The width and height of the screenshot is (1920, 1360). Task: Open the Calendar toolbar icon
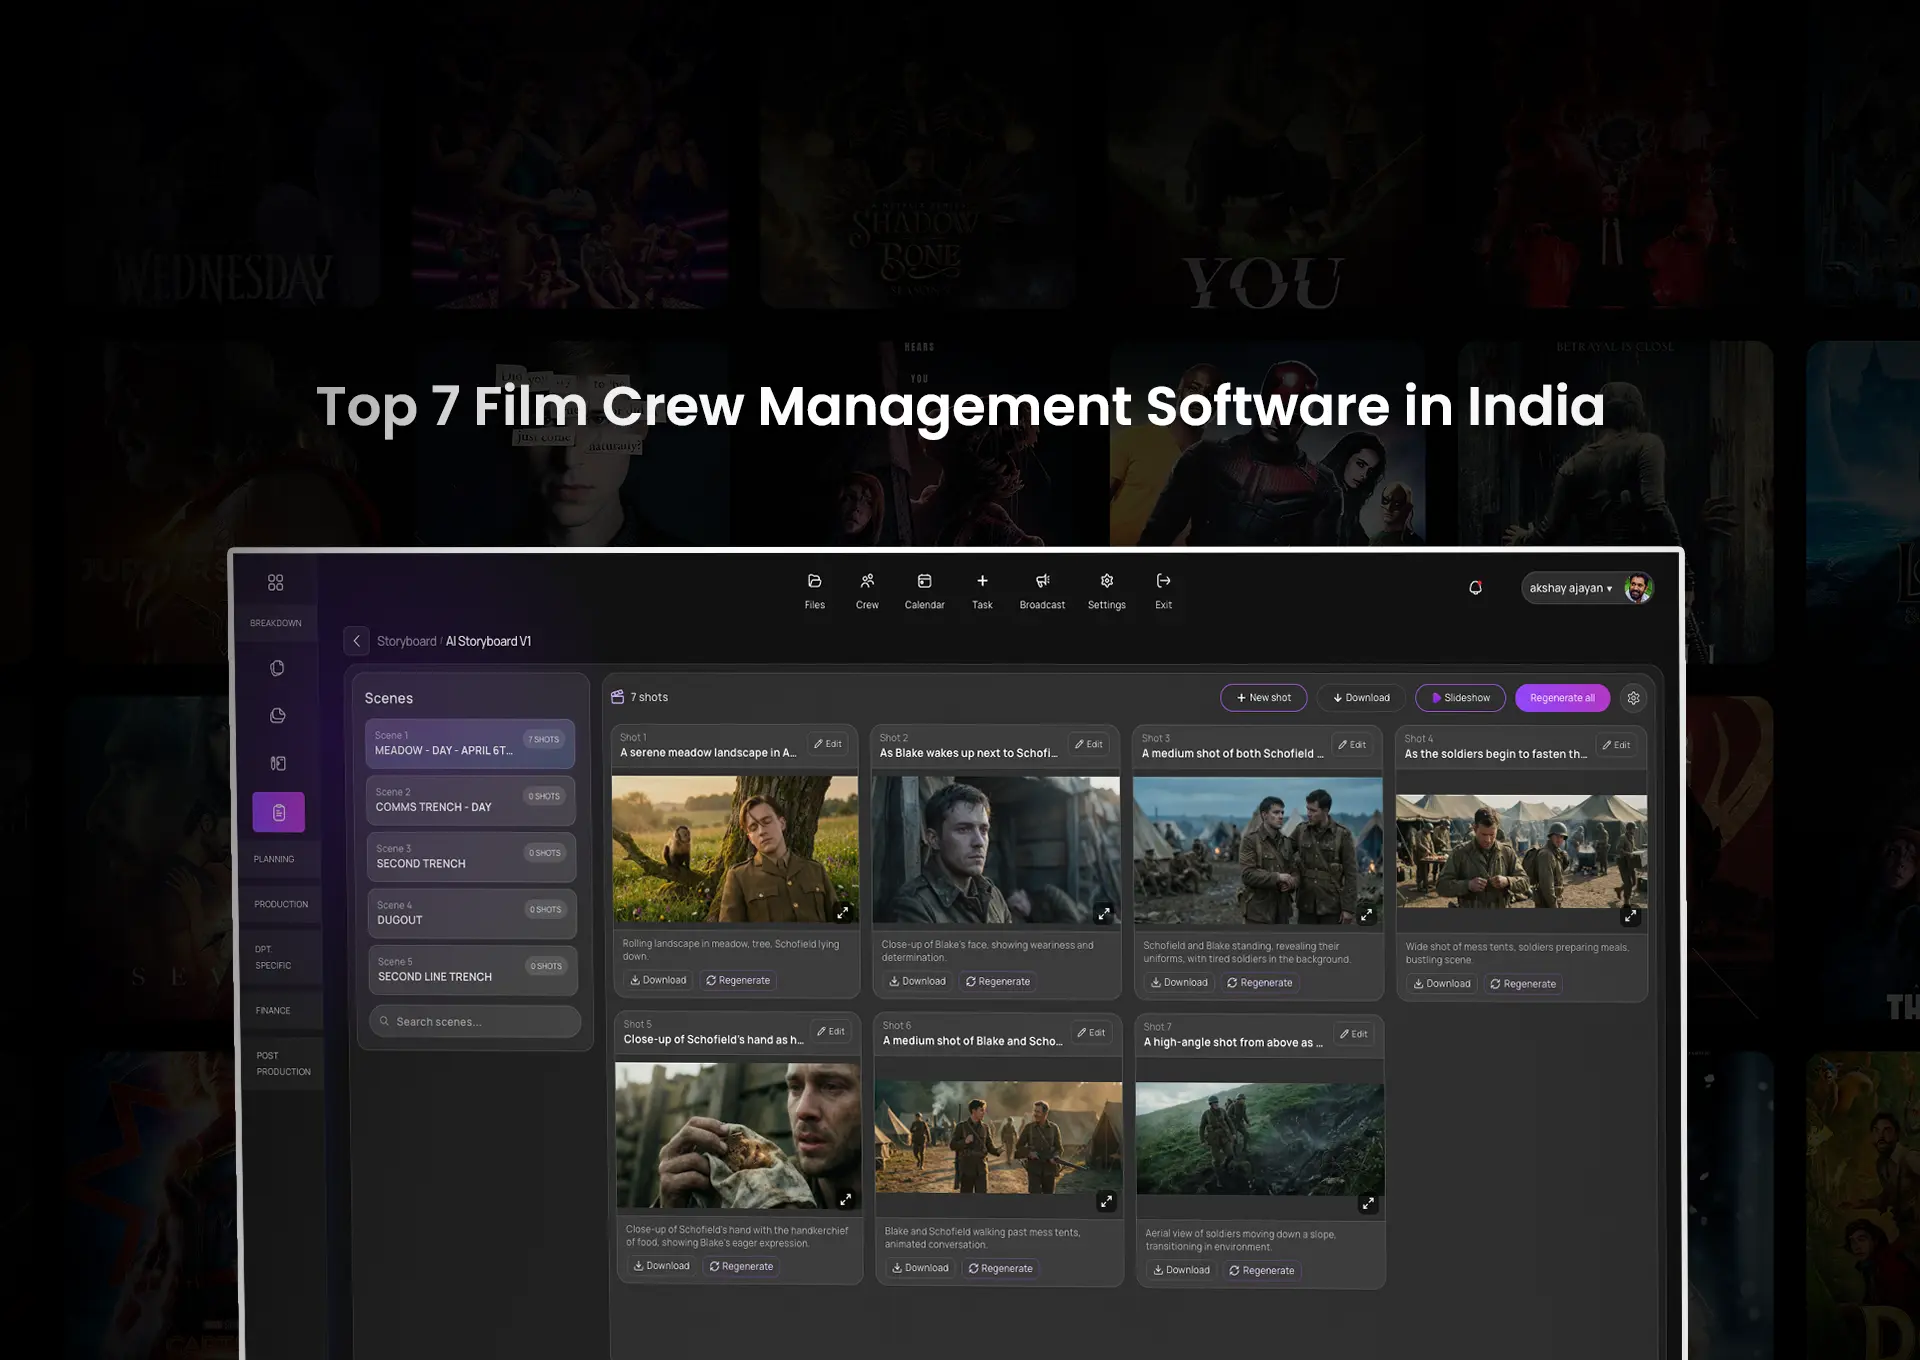(x=924, y=581)
